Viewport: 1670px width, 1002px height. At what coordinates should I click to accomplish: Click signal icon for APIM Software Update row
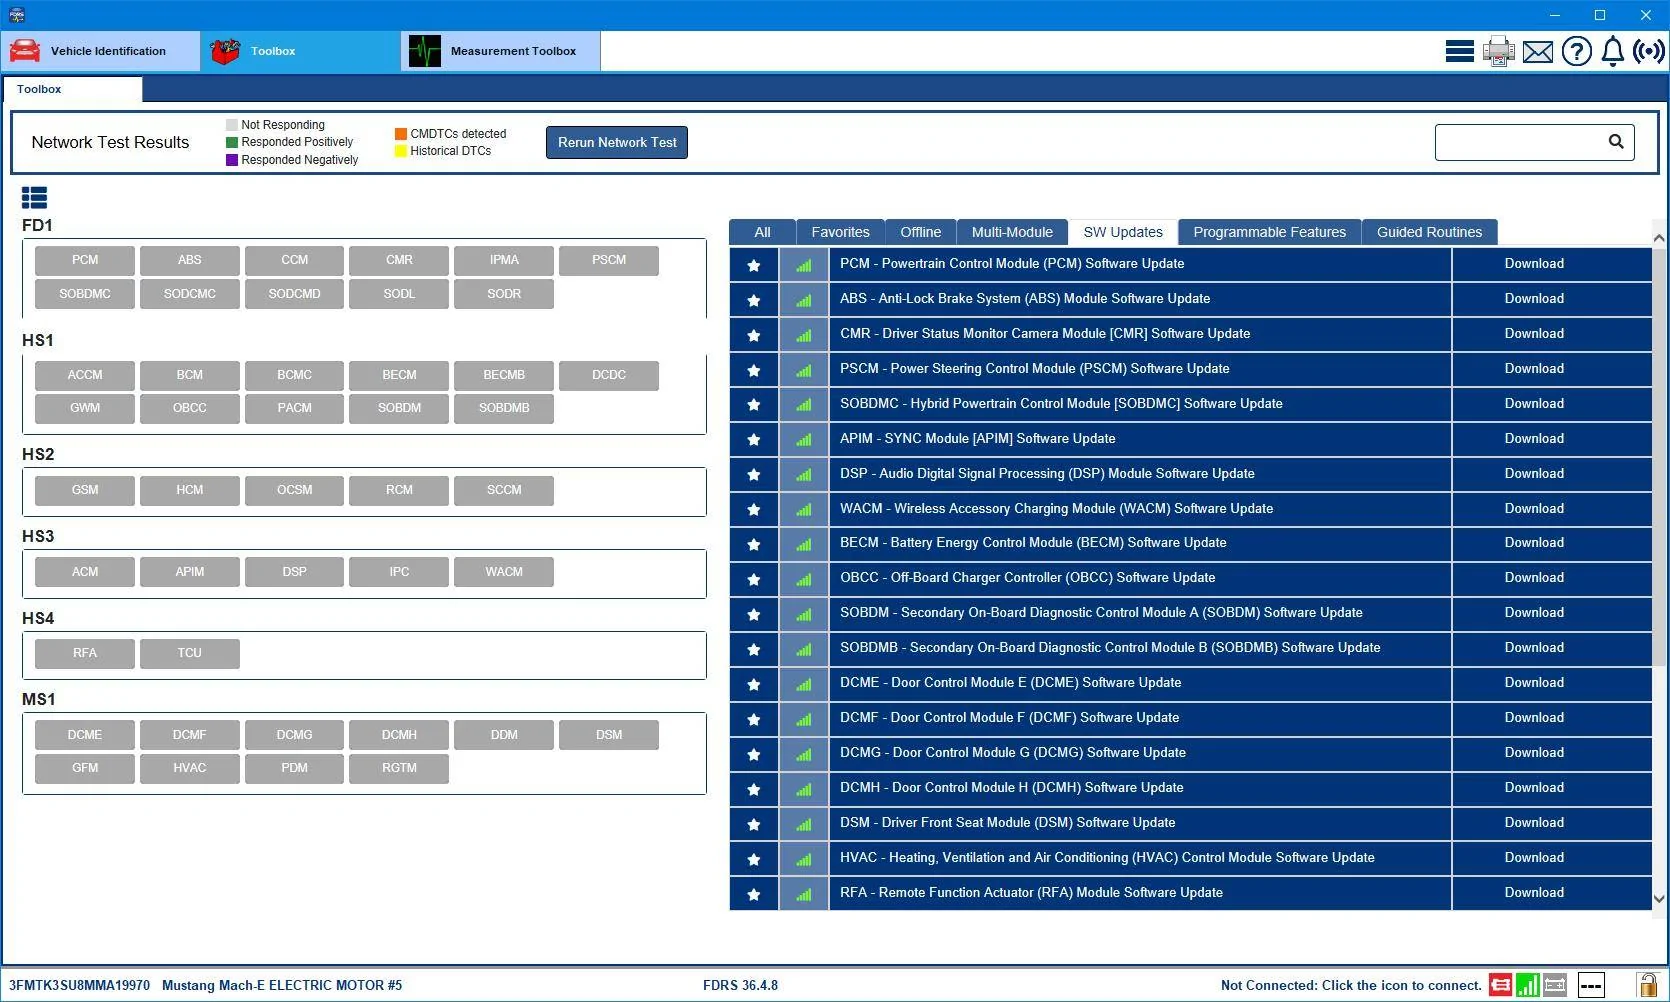(804, 440)
